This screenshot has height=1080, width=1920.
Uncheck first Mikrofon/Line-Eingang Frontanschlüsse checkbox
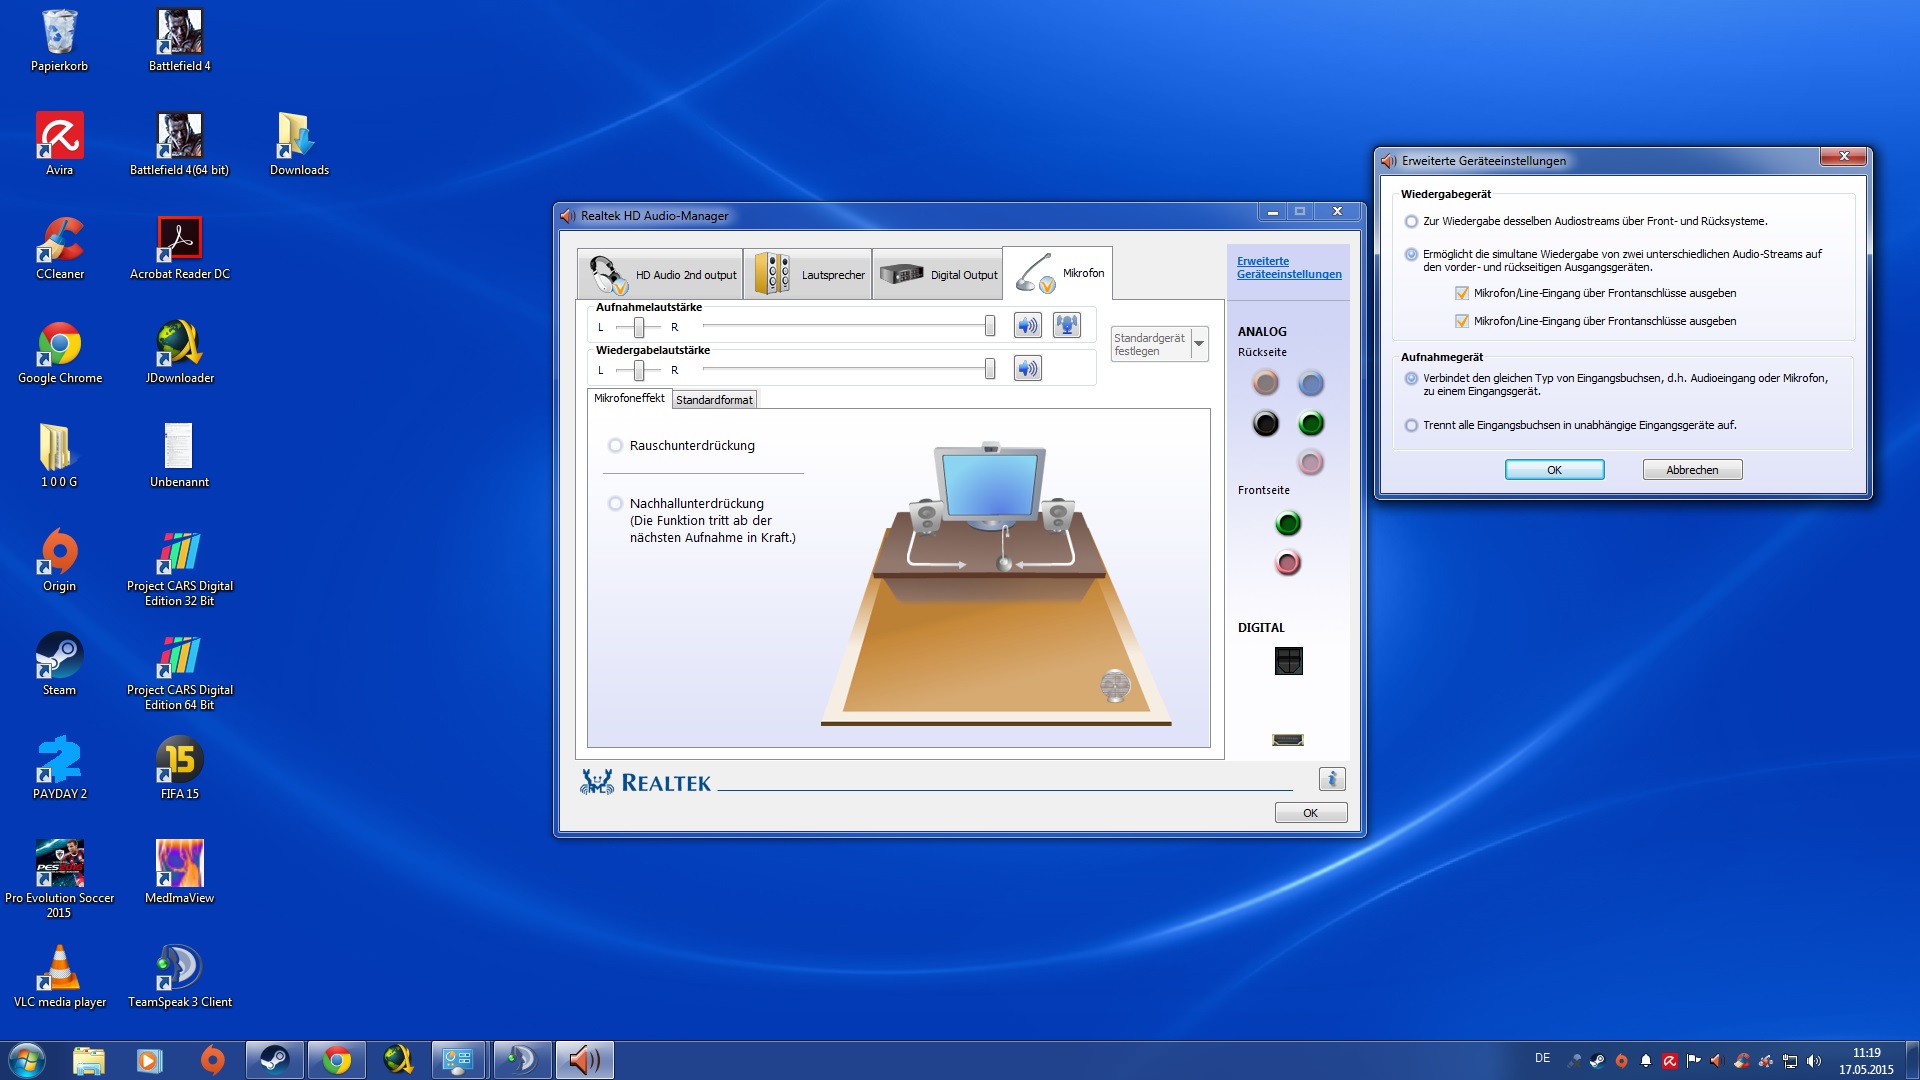pos(1462,293)
